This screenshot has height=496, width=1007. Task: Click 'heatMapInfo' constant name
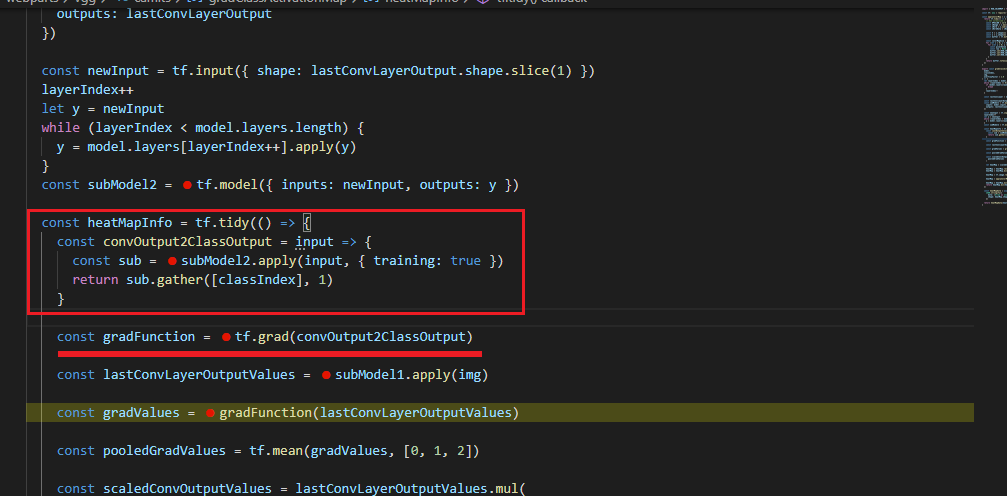pyautogui.click(x=130, y=223)
